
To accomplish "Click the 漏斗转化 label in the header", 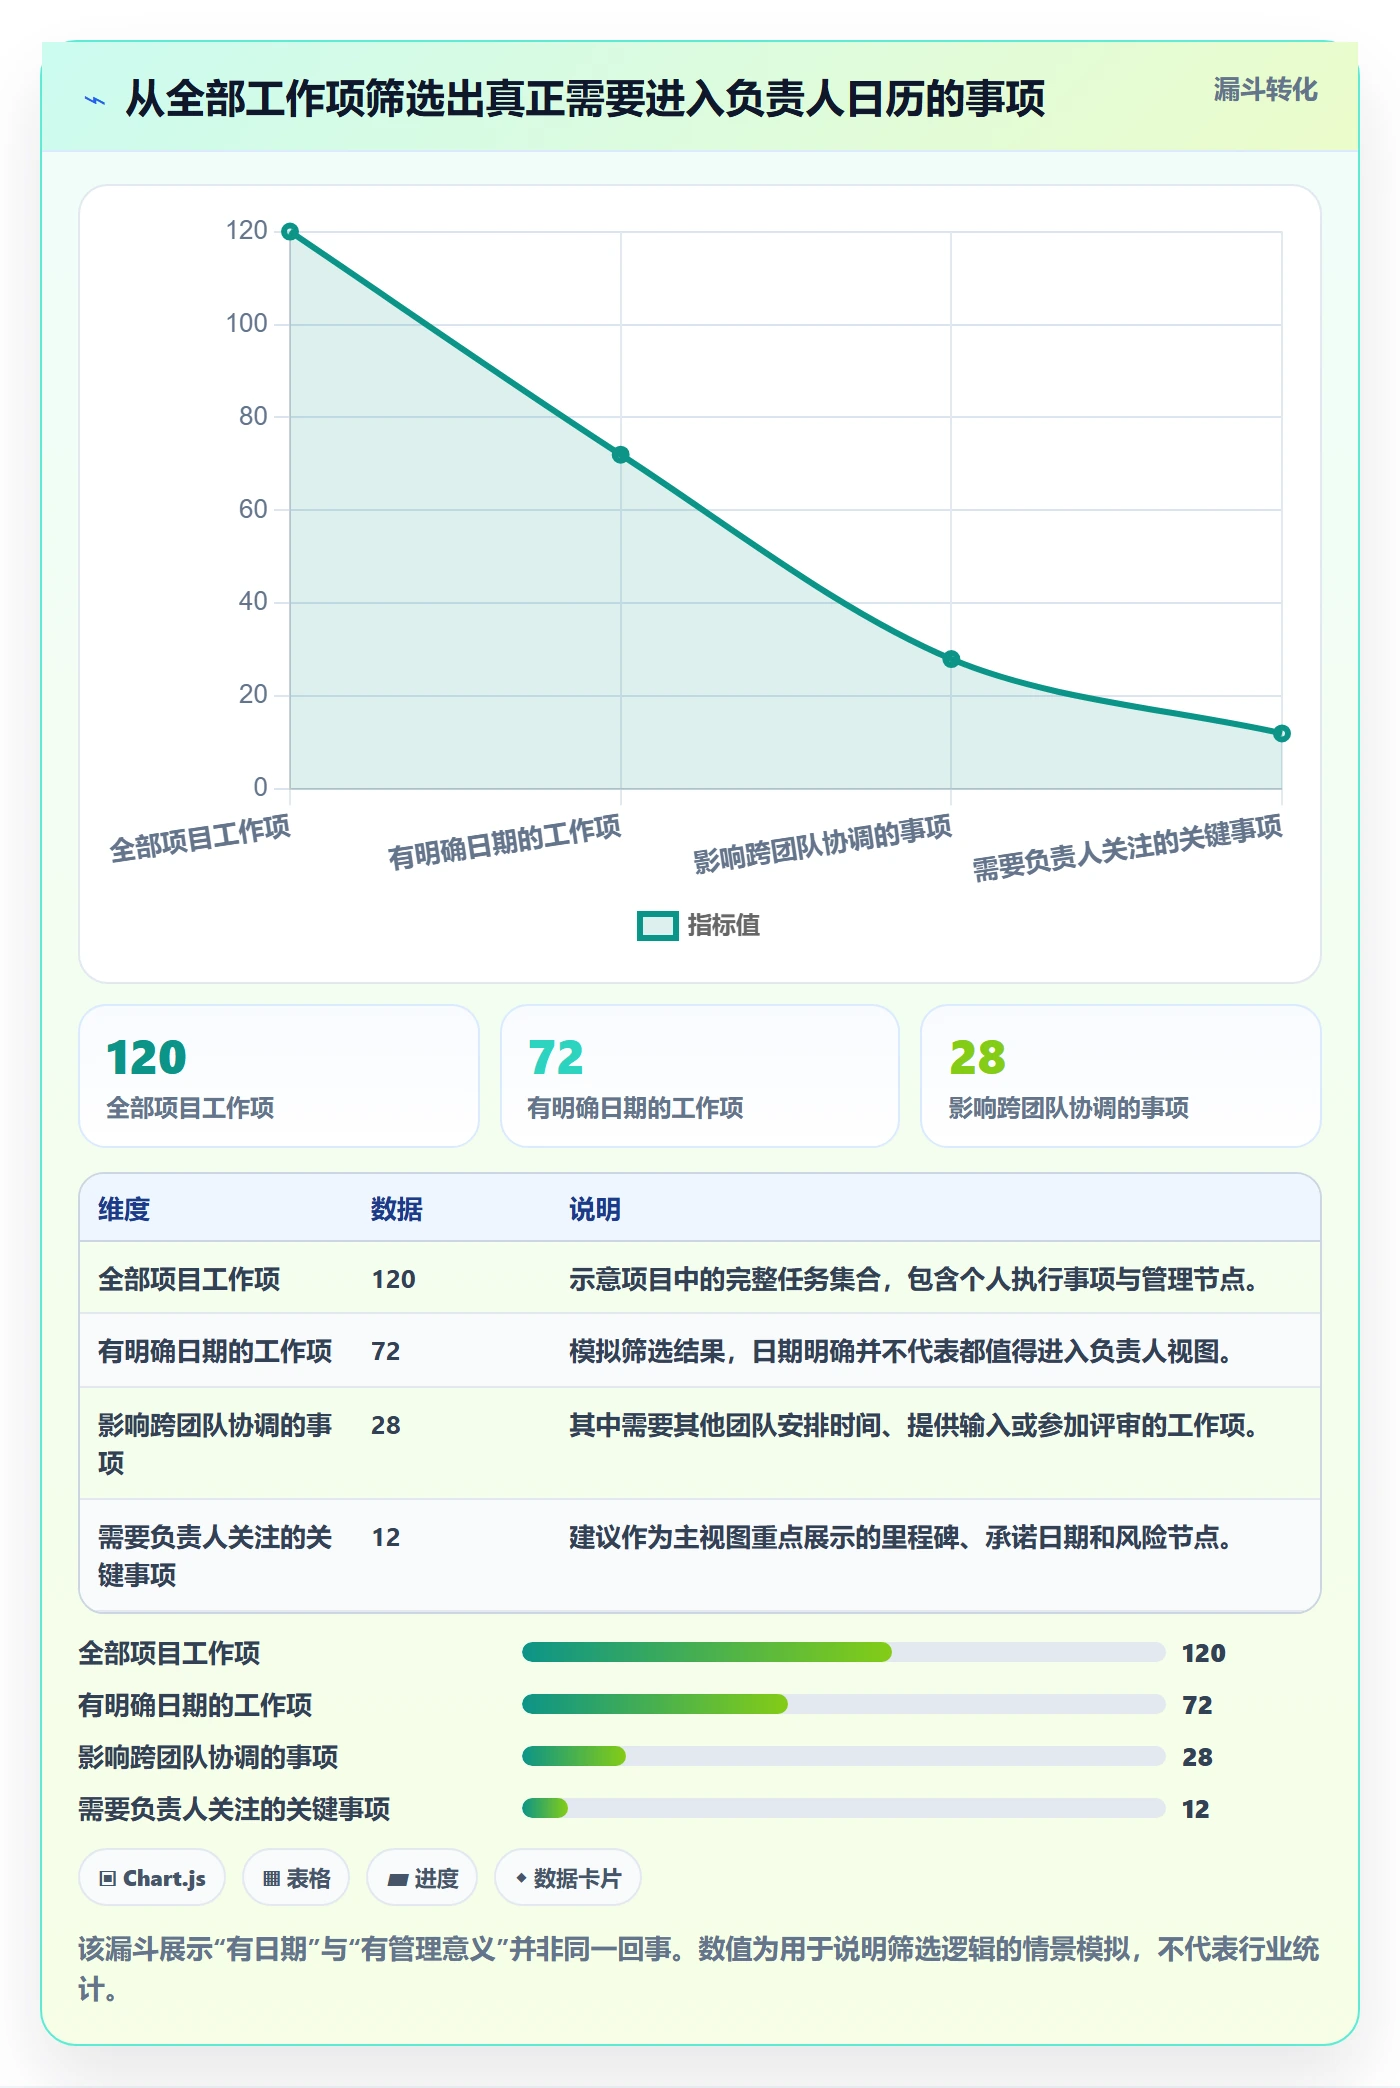I will click(1265, 90).
